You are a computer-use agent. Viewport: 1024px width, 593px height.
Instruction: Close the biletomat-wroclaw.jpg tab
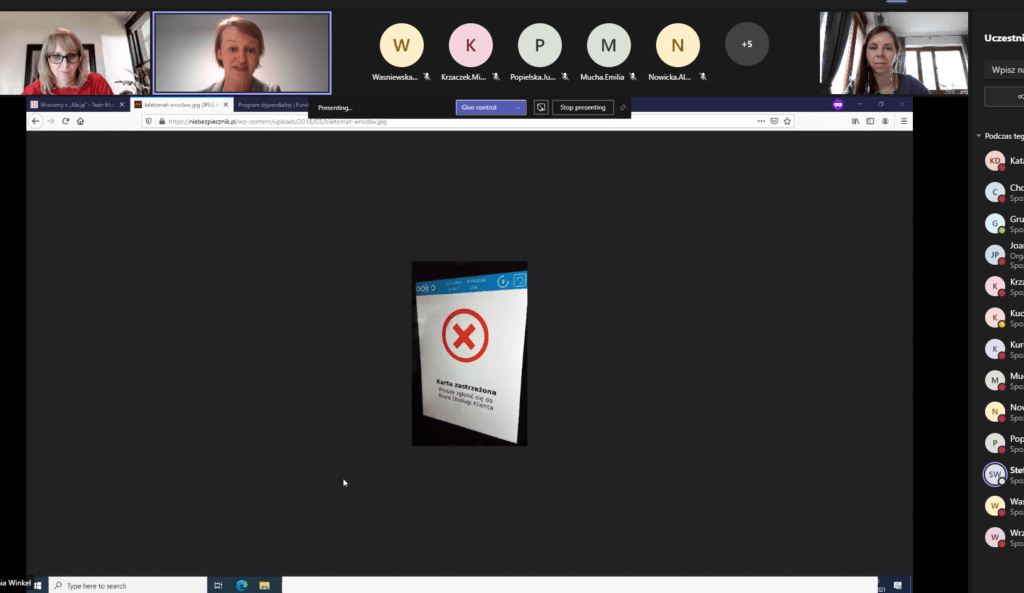tap(226, 104)
